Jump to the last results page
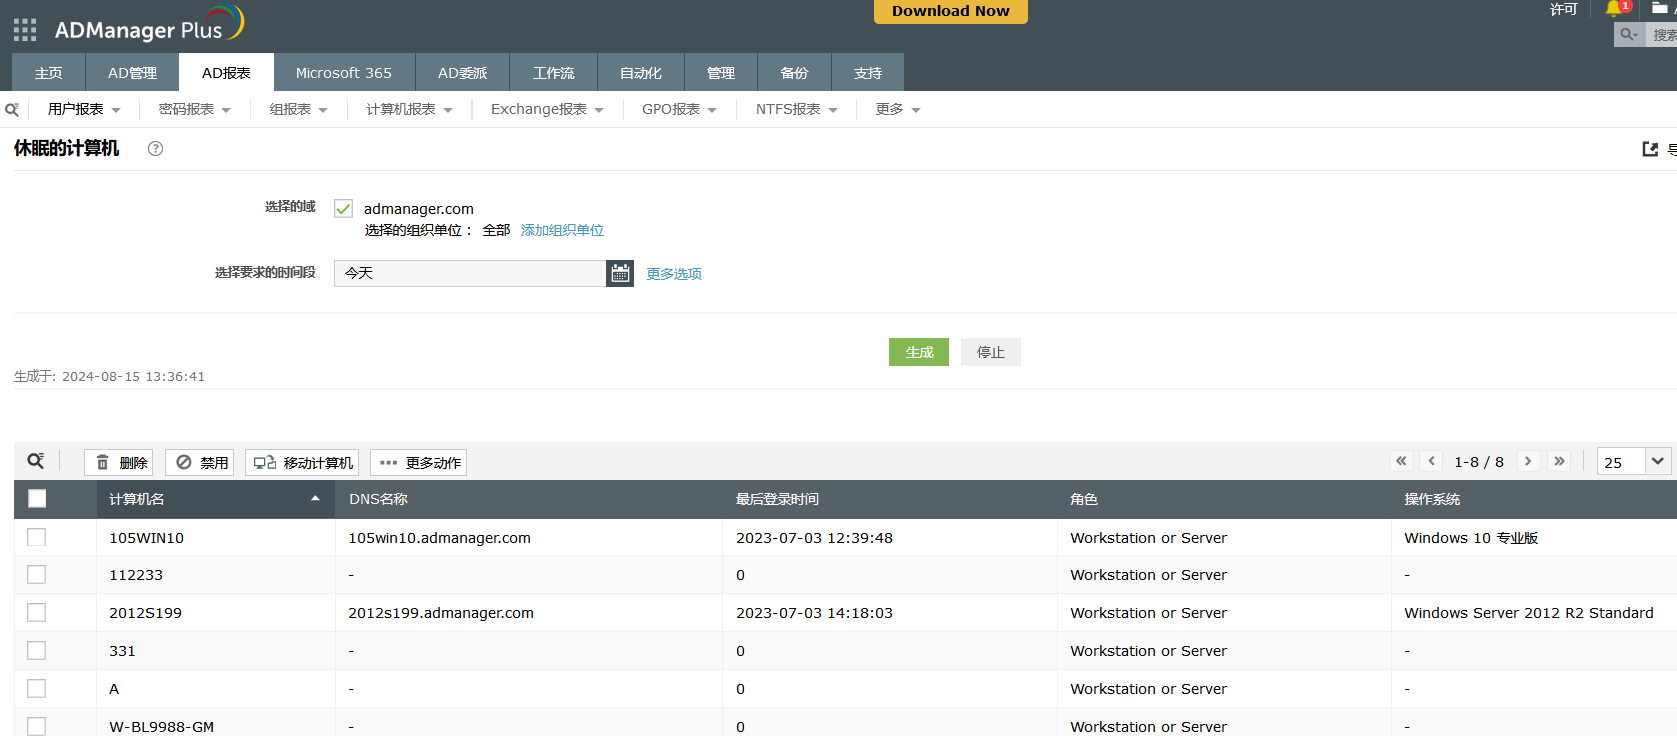Image resolution: width=1677 pixels, height=736 pixels. (1559, 461)
